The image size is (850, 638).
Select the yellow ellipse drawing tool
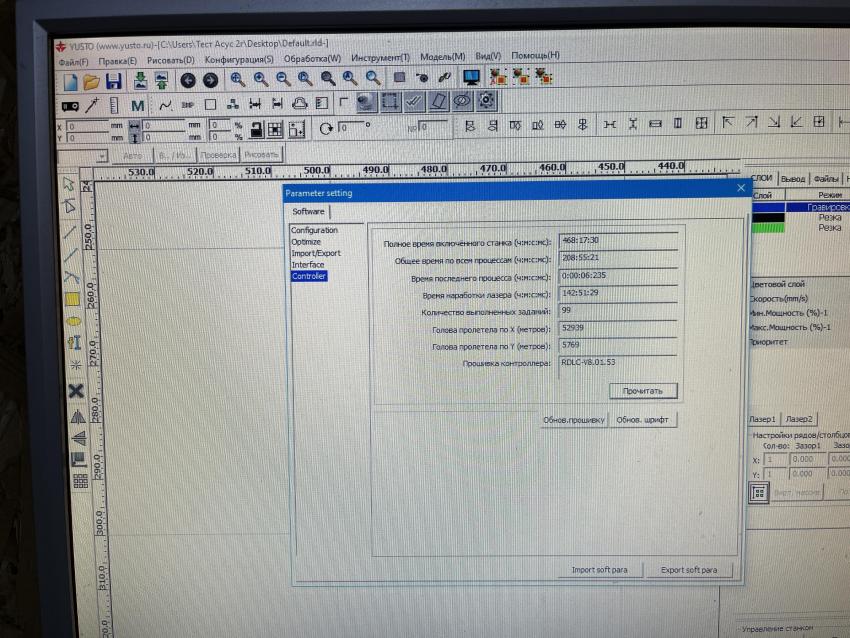(73, 321)
